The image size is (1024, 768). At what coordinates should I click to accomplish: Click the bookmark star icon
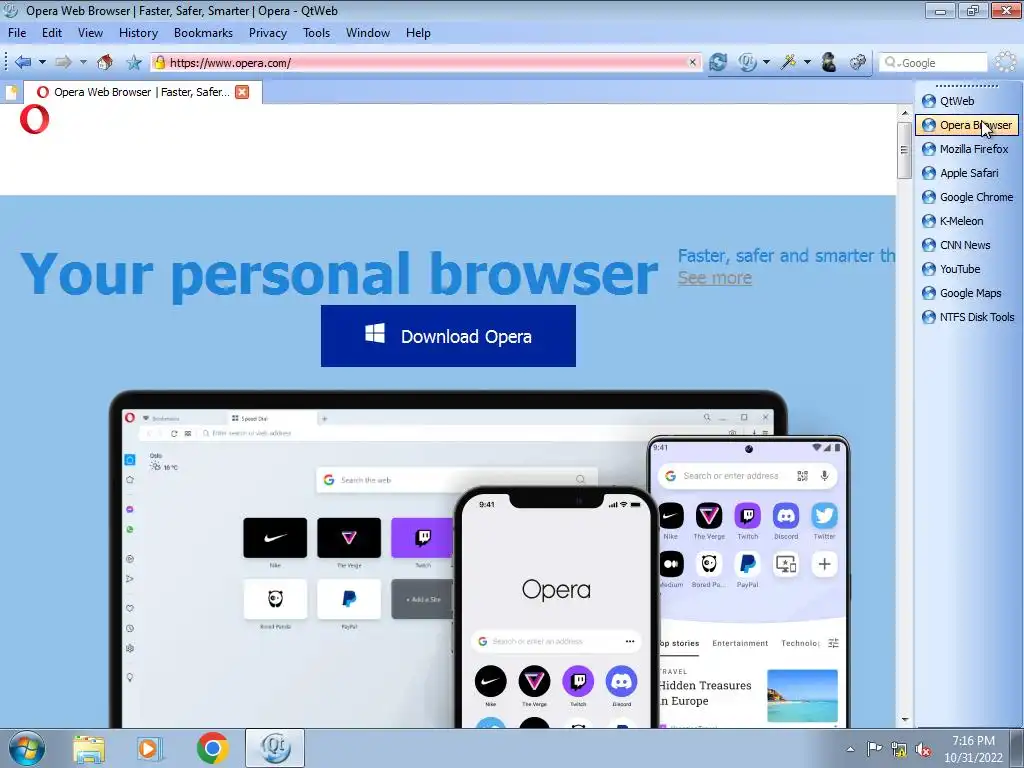[x=134, y=62]
